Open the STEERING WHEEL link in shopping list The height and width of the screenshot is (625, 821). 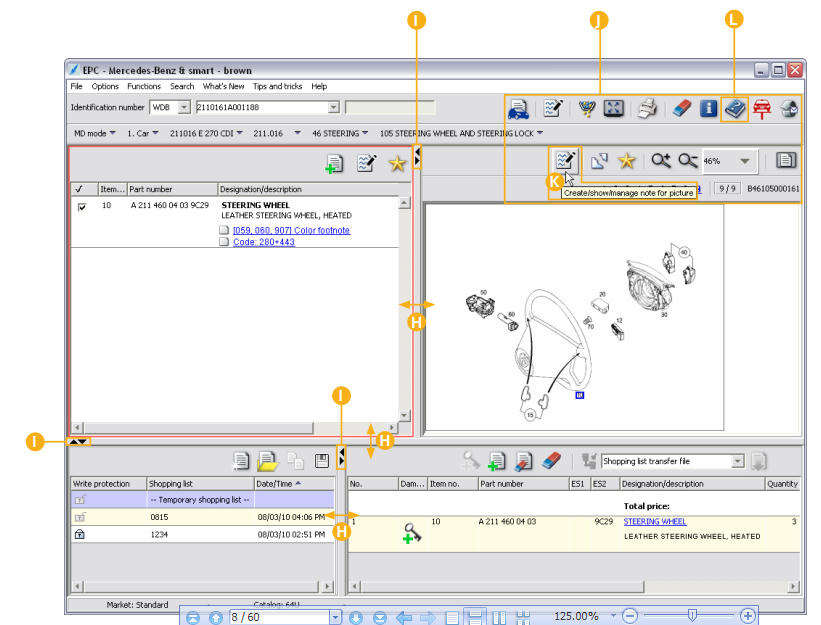click(654, 521)
